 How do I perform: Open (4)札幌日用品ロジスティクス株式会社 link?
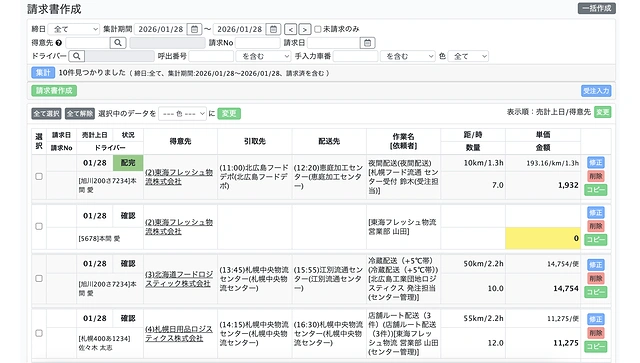pyautogui.click(x=179, y=334)
